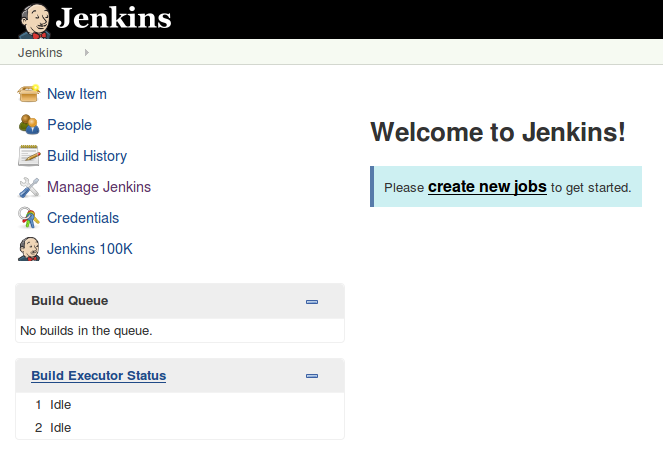663x454 pixels.
Task: Click the Credentials keys icon
Action: 29,218
